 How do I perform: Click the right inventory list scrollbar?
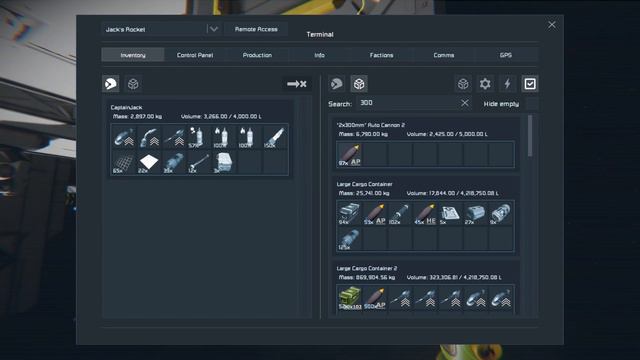[x=530, y=136]
